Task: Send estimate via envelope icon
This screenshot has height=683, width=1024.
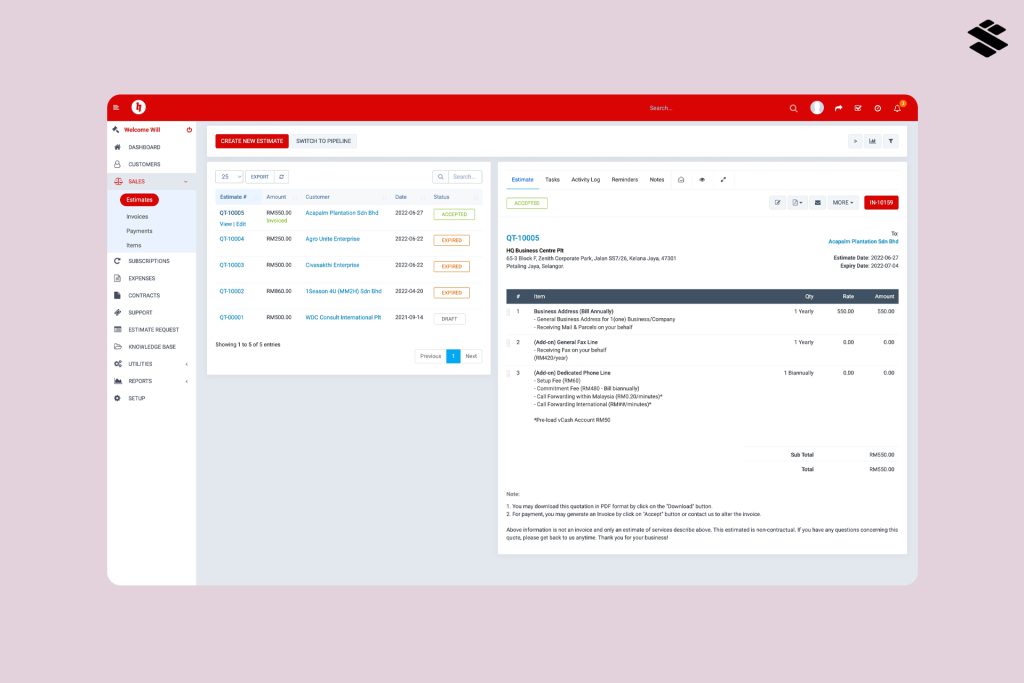Action: click(x=818, y=202)
